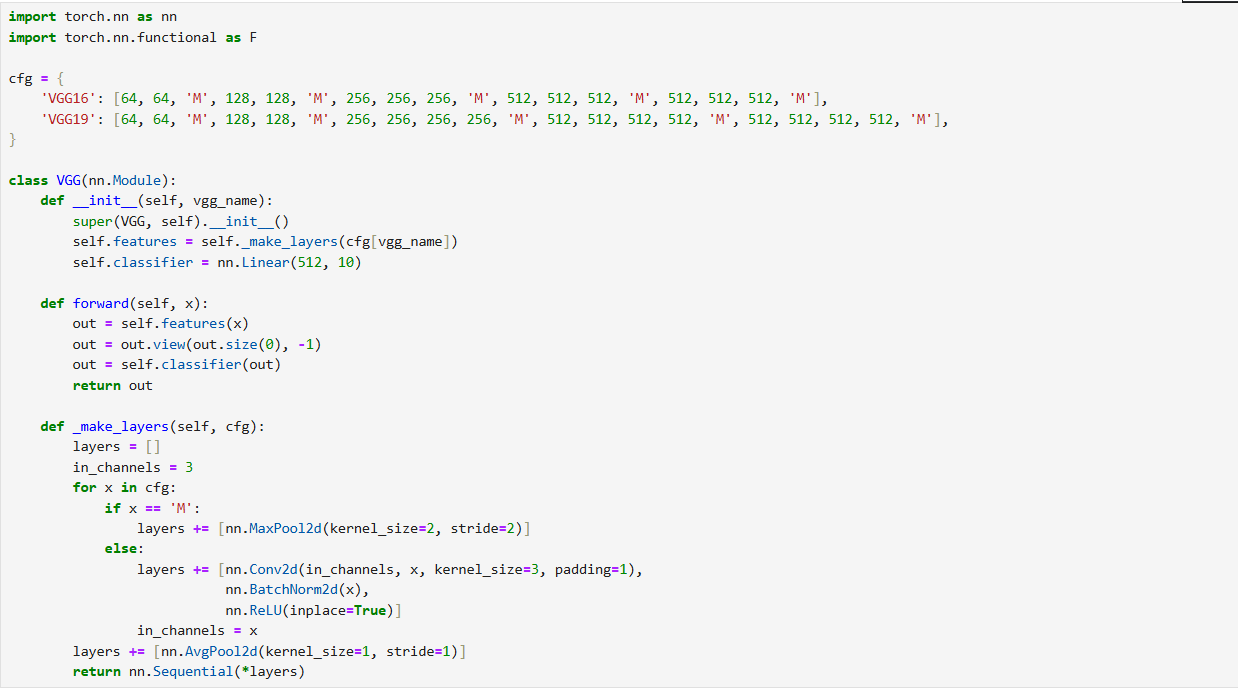Click the 'in_channels = x' line
This screenshot has height=688, width=1238.
tap(197, 631)
